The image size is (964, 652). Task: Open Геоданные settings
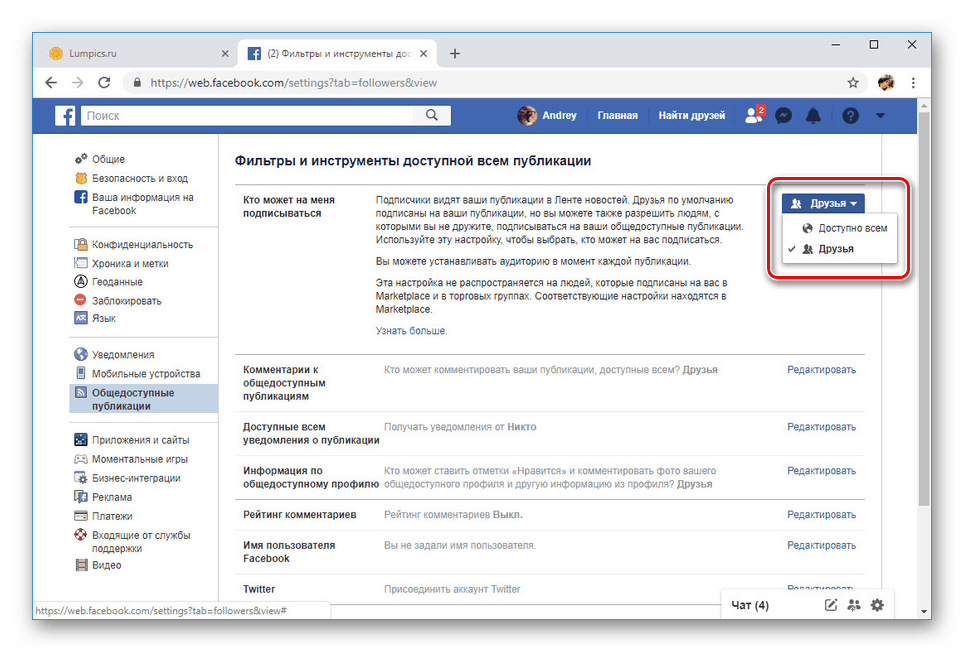(x=117, y=281)
